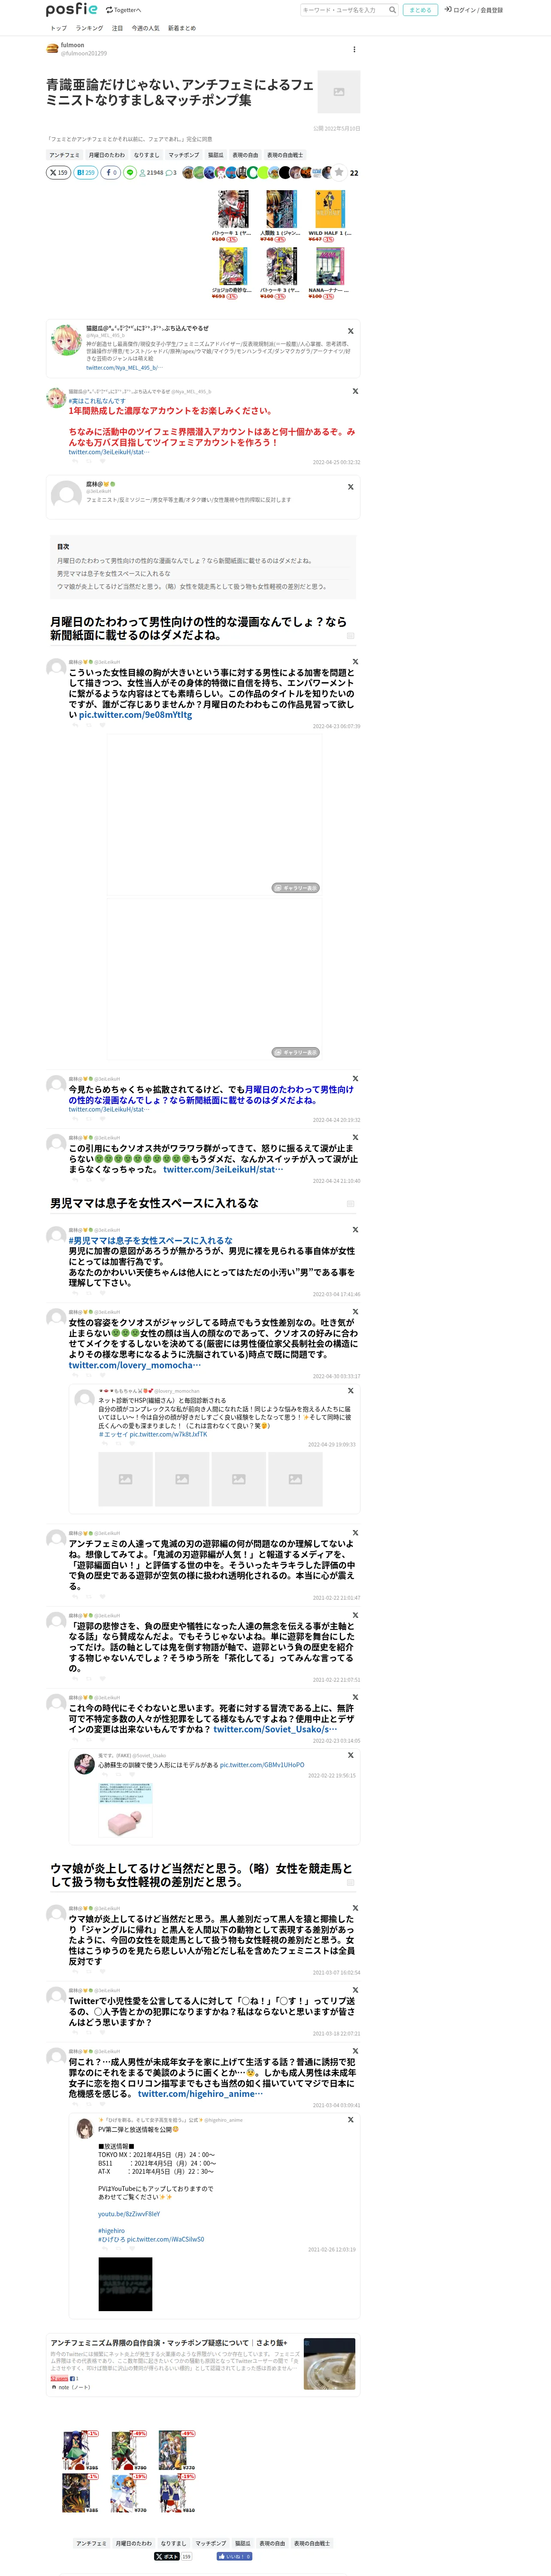Click the ログイン / 会員登録 link
The image size is (551, 2576).
tap(474, 10)
